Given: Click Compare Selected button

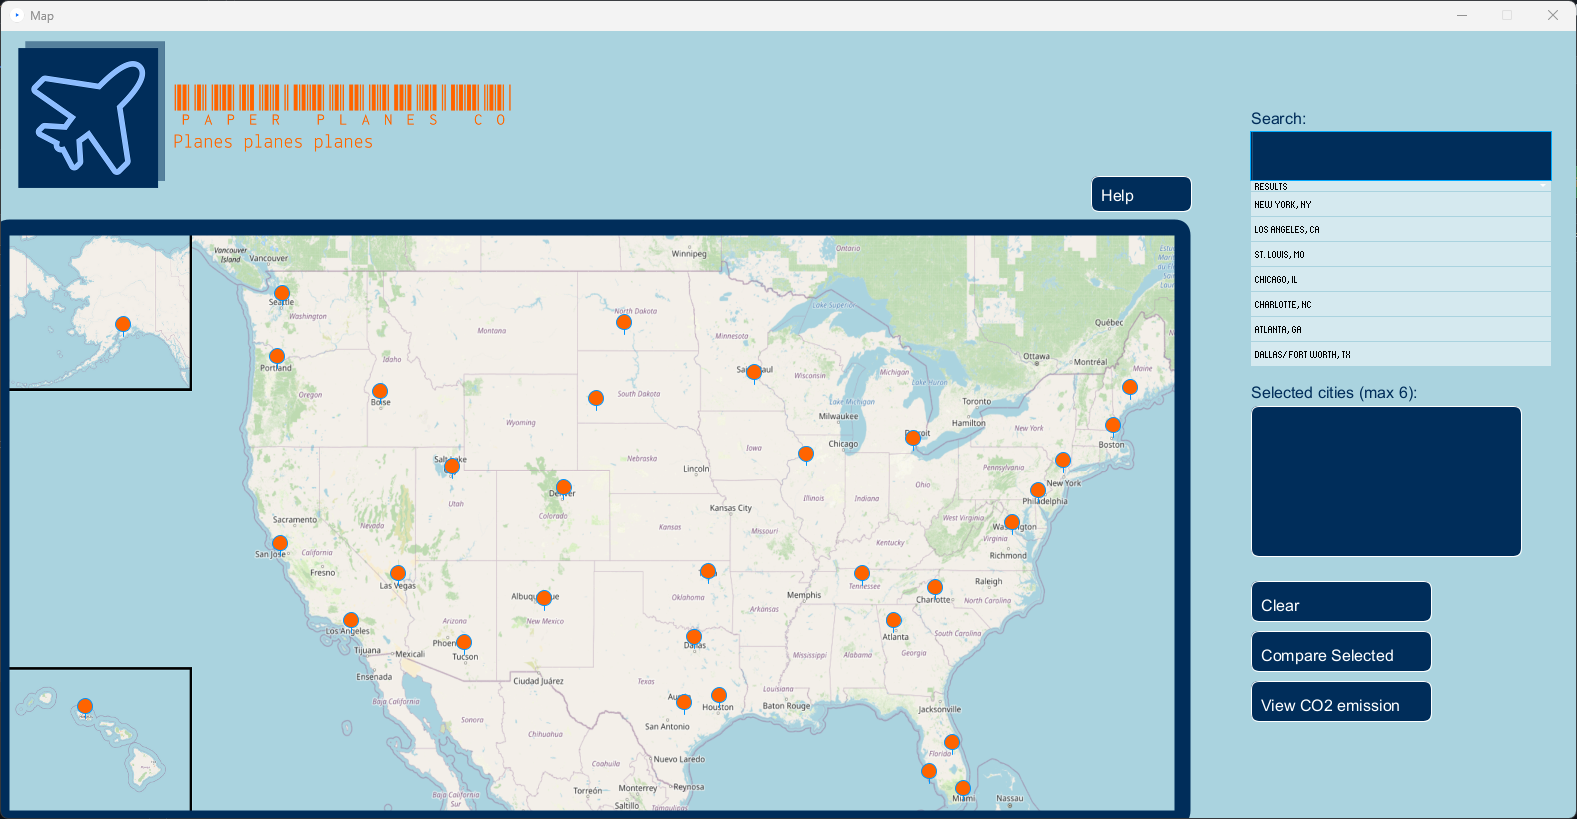Looking at the screenshot, I should pyautogui.click(x=1341, y=653).
